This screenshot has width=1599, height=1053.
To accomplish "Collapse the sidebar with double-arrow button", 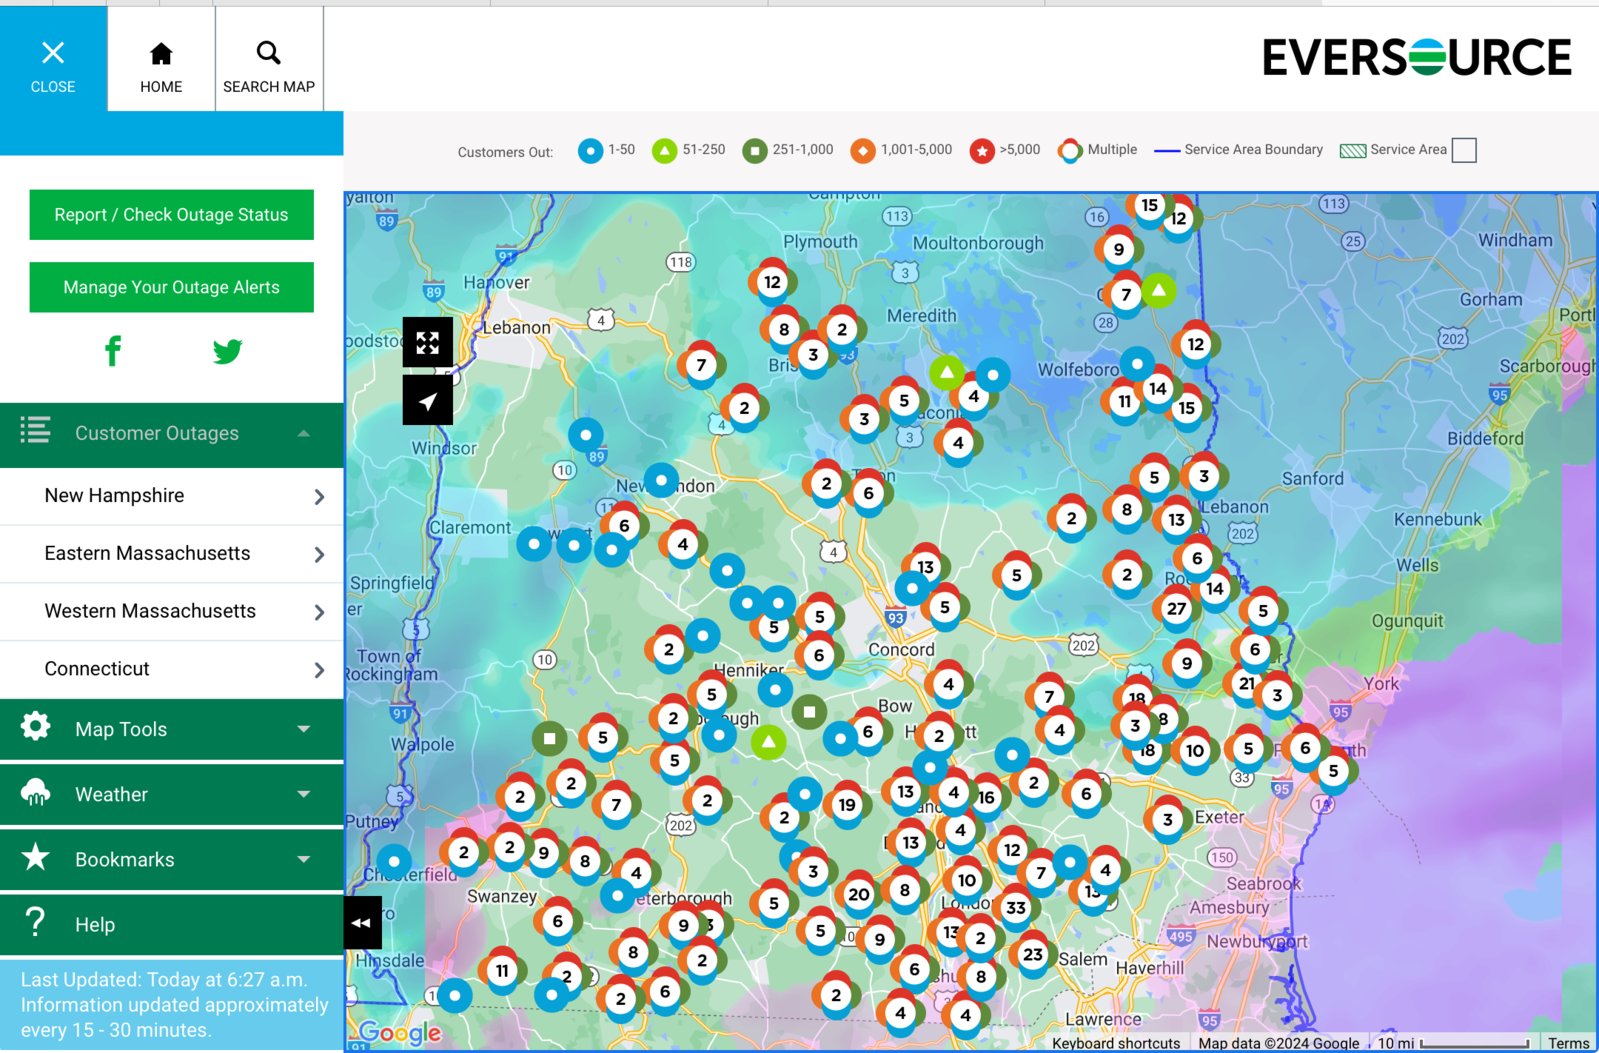I will coord(362,923).
